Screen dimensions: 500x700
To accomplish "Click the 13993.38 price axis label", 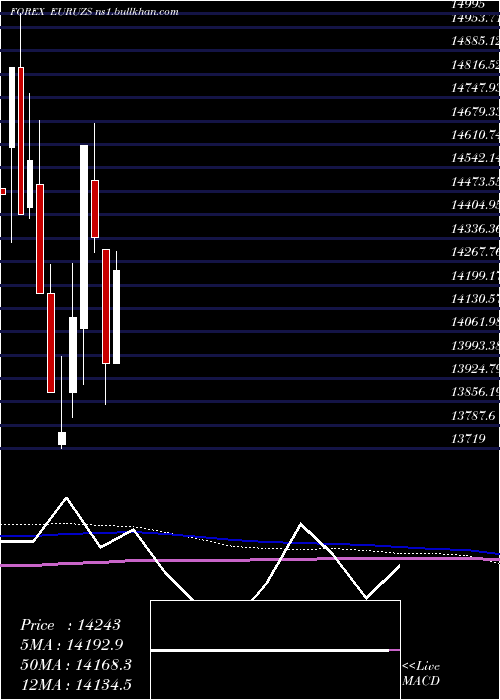I will point(475,346).
